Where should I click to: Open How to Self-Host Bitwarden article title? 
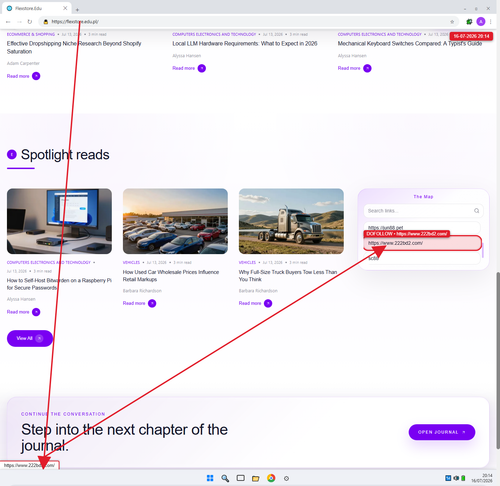coord(59,284)
